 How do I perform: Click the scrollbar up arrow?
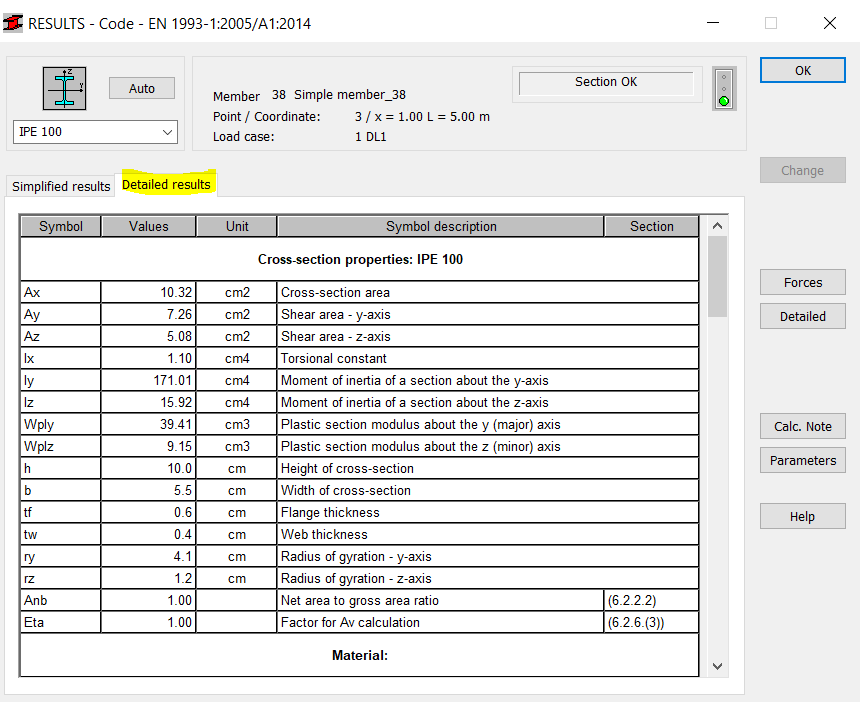pyautogui.click(x=717, y=226)
